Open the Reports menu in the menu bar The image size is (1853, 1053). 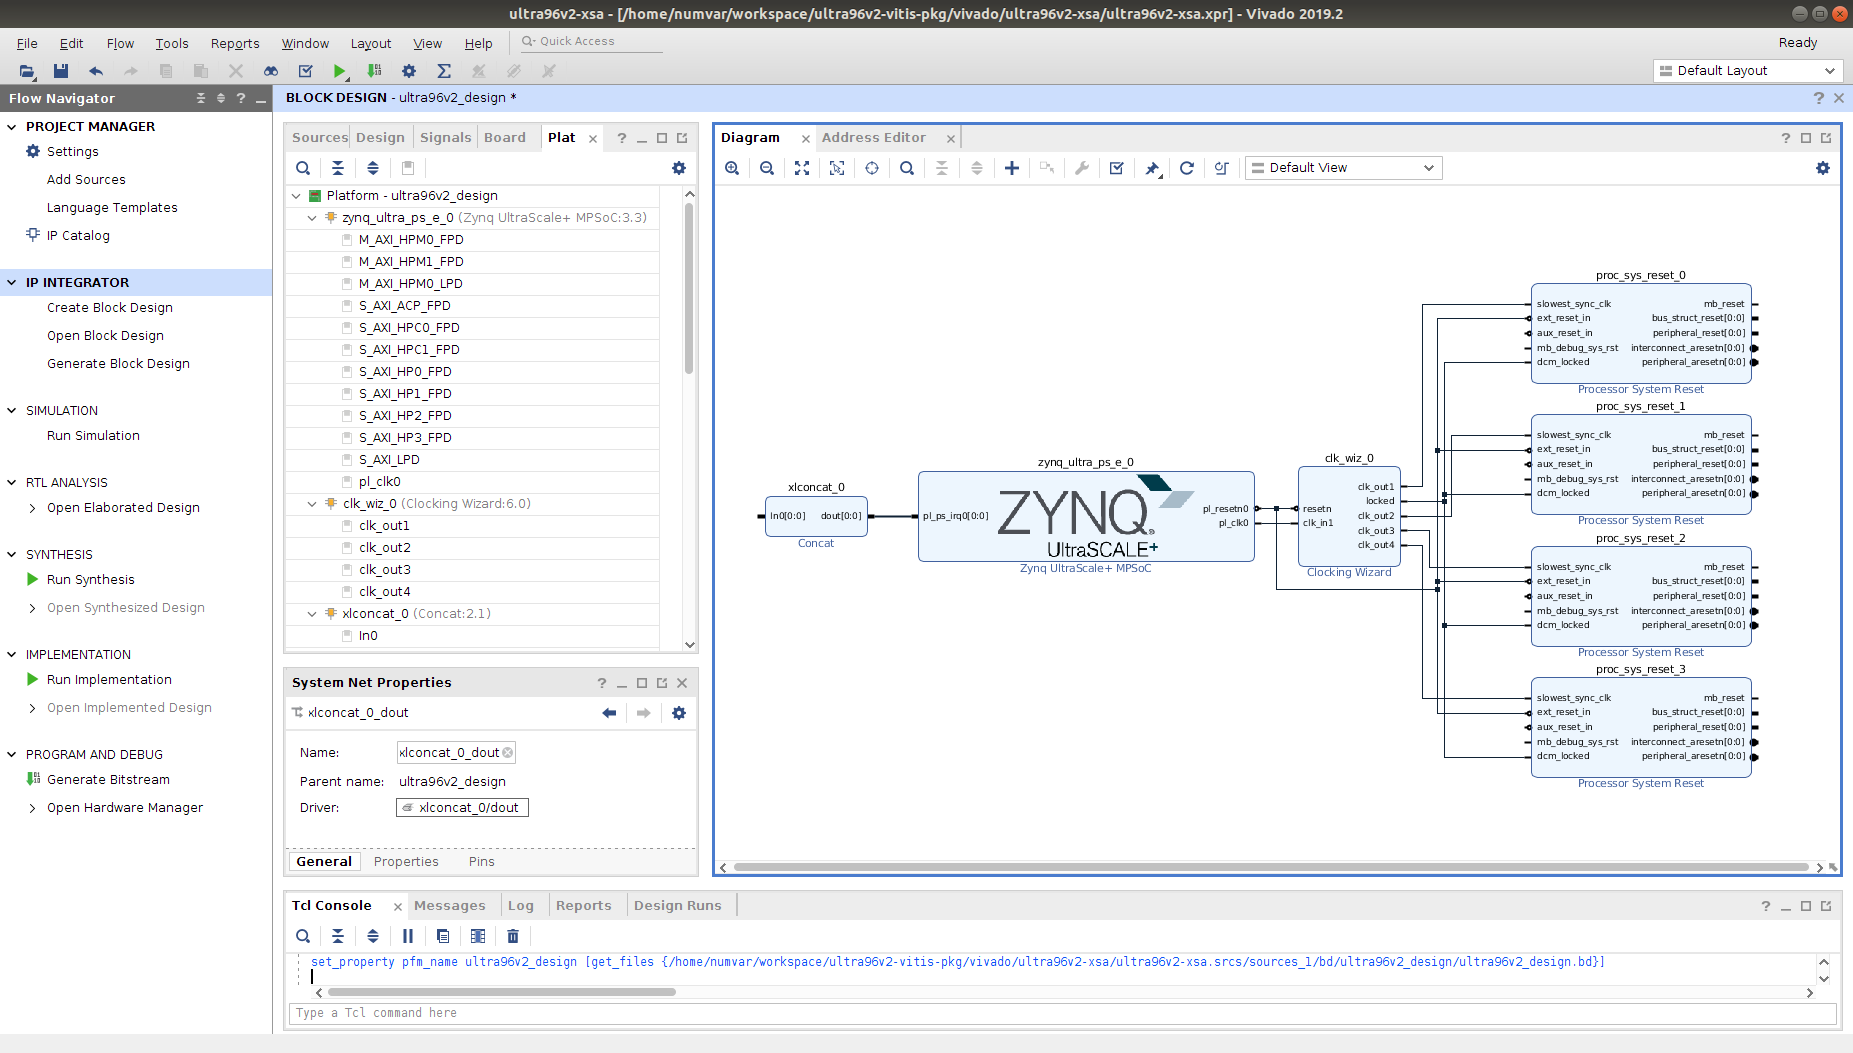coord(234,43)
